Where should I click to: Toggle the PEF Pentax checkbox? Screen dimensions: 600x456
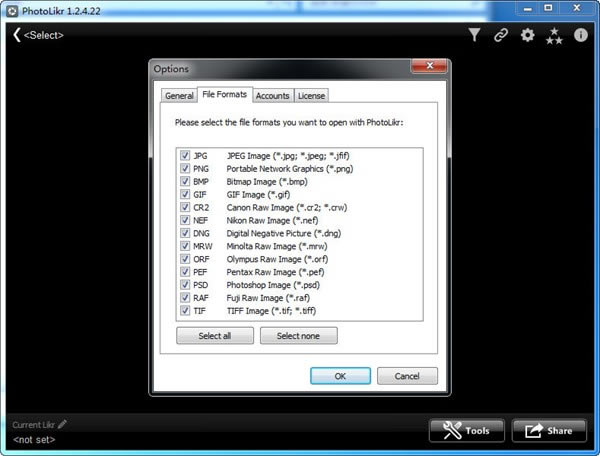pyautogui.click(x=185, y=272)
